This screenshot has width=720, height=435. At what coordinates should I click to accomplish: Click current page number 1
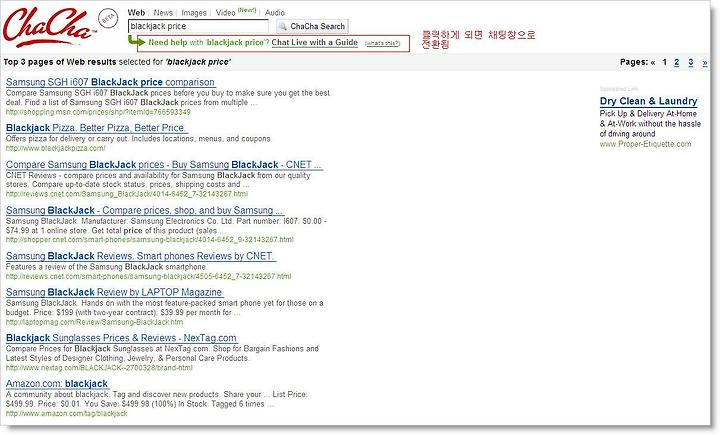(664, 62)
